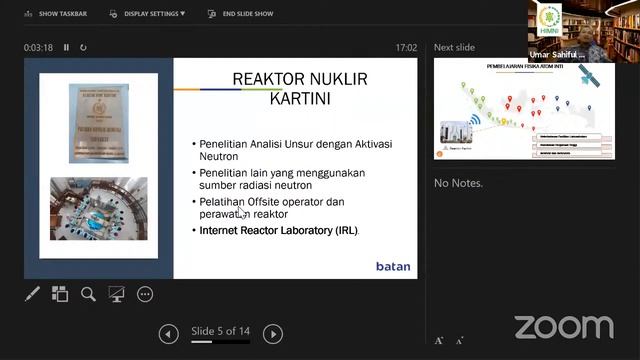
Task: Click the Next slide label
Action: (454, 47)
